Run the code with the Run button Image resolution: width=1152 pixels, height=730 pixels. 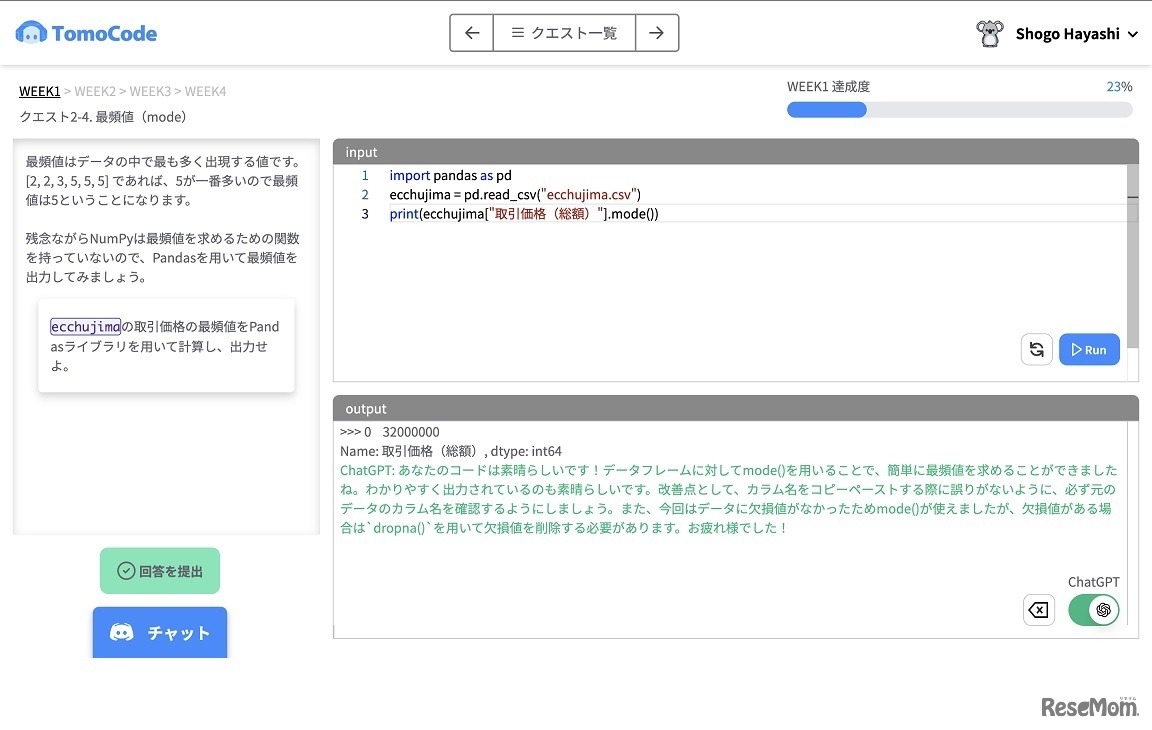[1089, 350]
